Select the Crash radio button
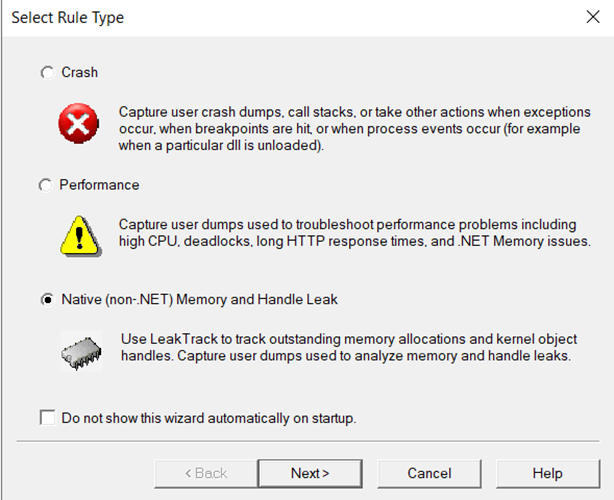The image size is (614, 500). [x=47, y=73]
